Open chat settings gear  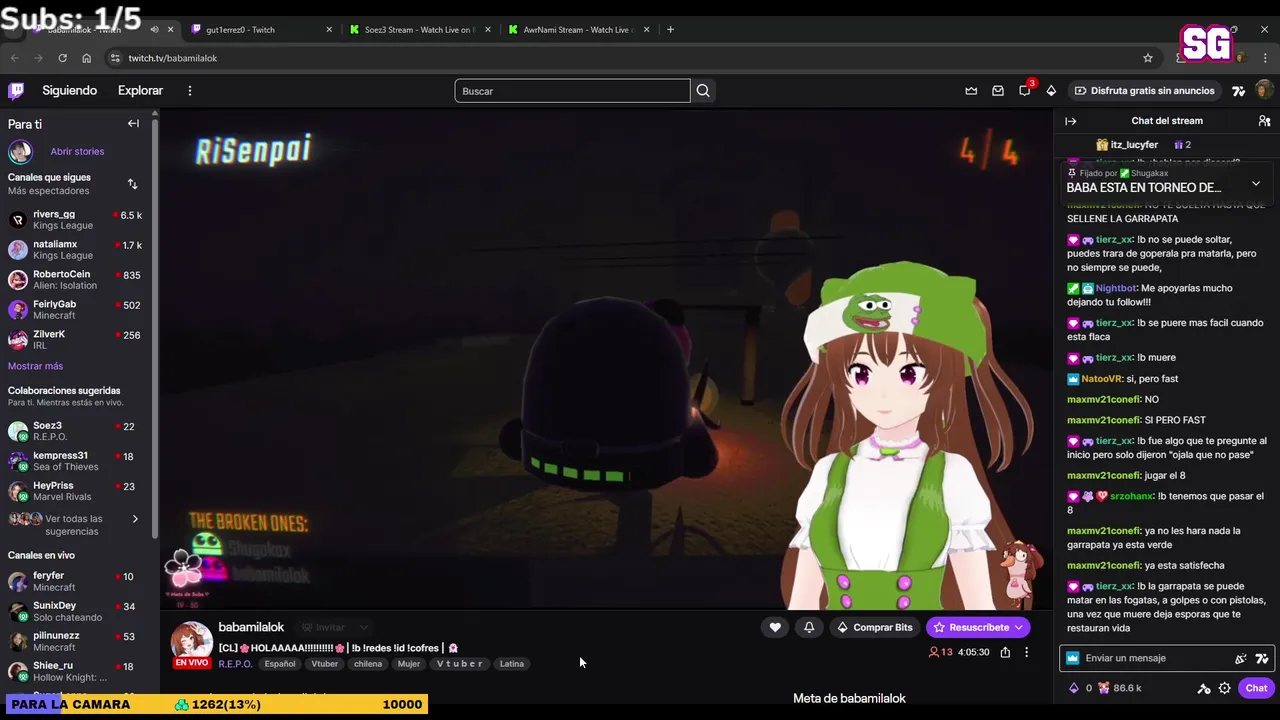click(x=1225, y=688)
